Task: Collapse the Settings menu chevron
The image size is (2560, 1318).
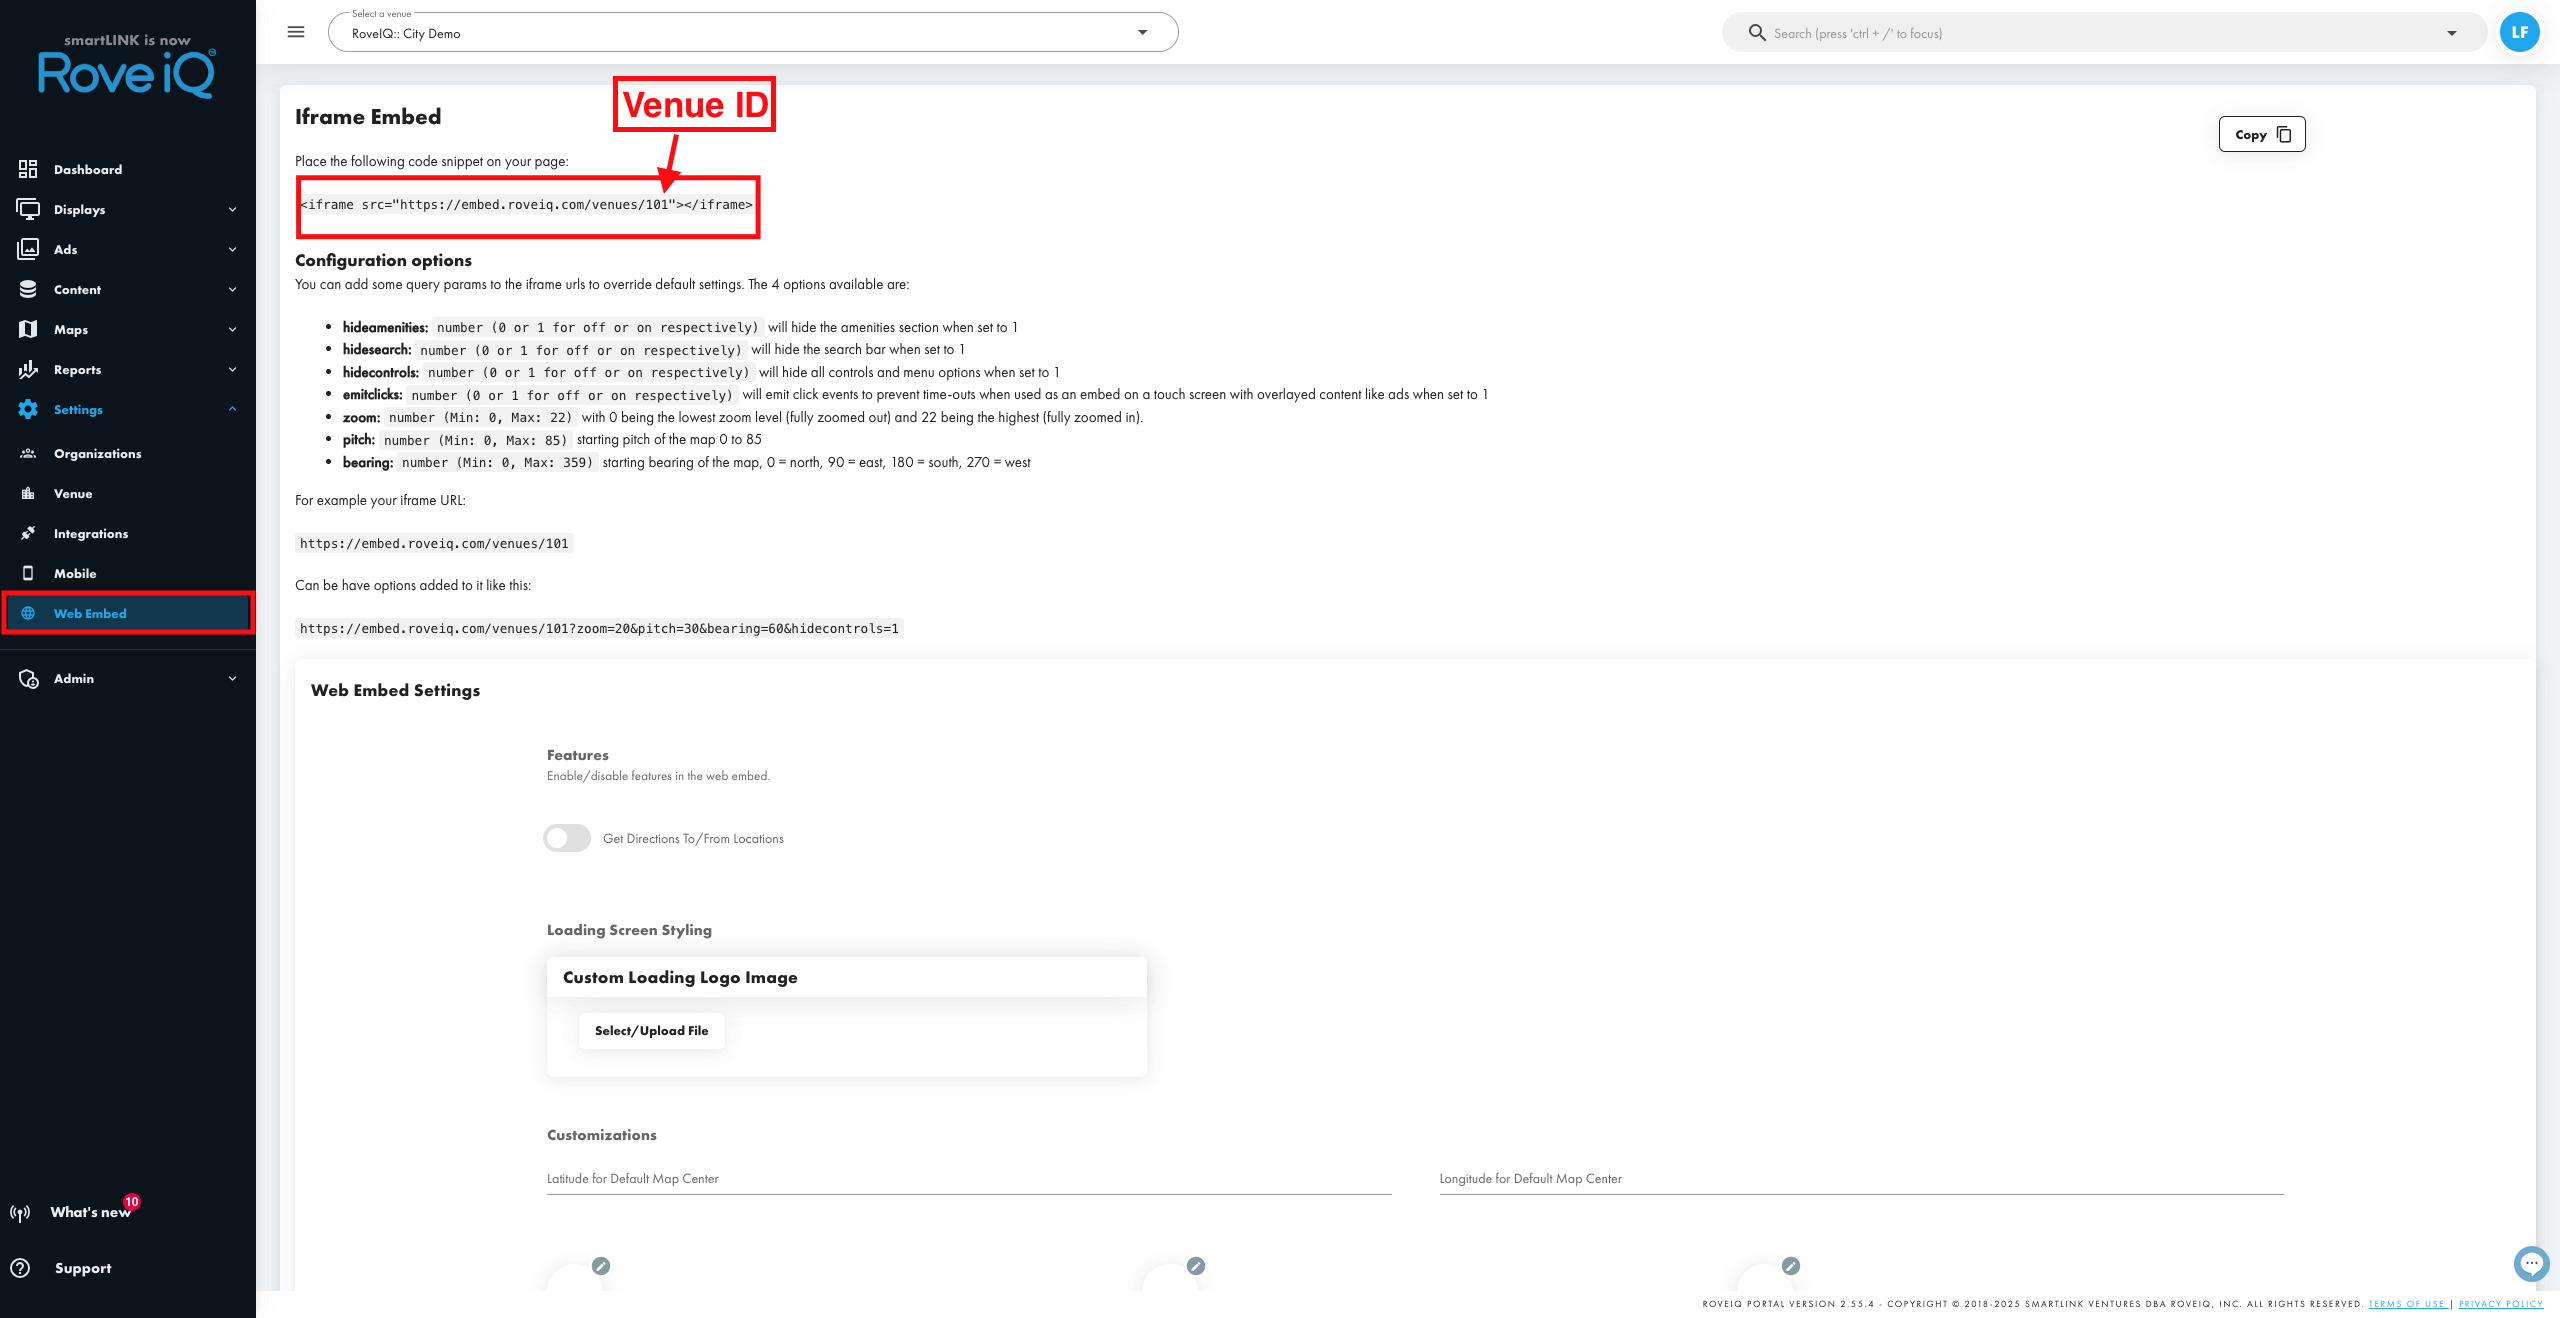Action: pyautogui.click(x=232, y=409)
